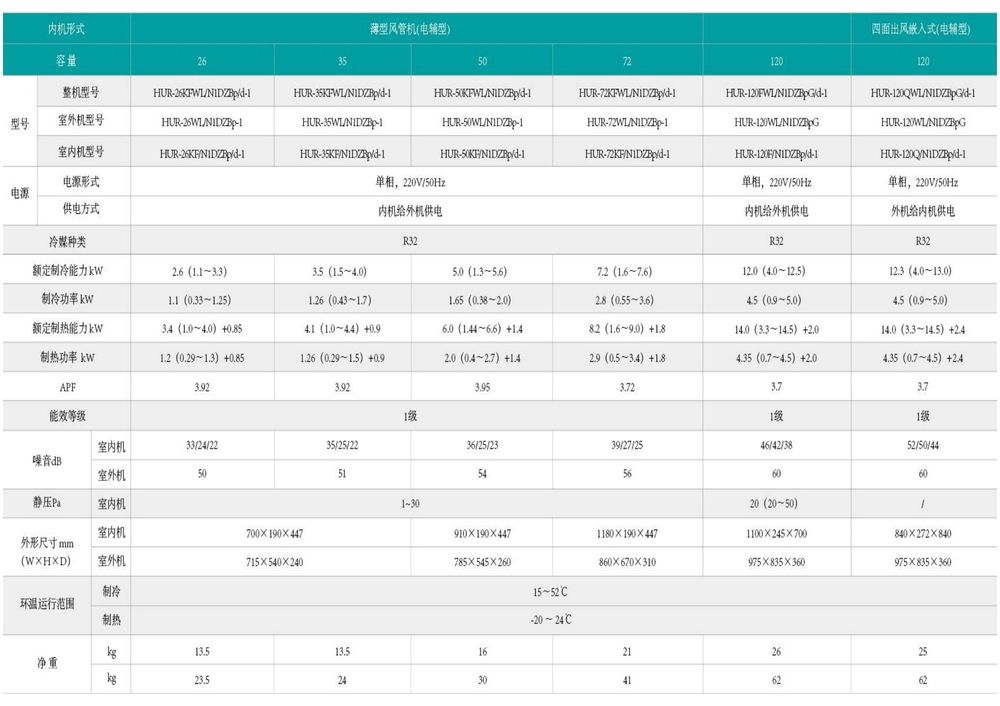The image size is (1000, 706).
Task: Select the 四面出风嵌入式(电辅型) header
Action: 921,29
